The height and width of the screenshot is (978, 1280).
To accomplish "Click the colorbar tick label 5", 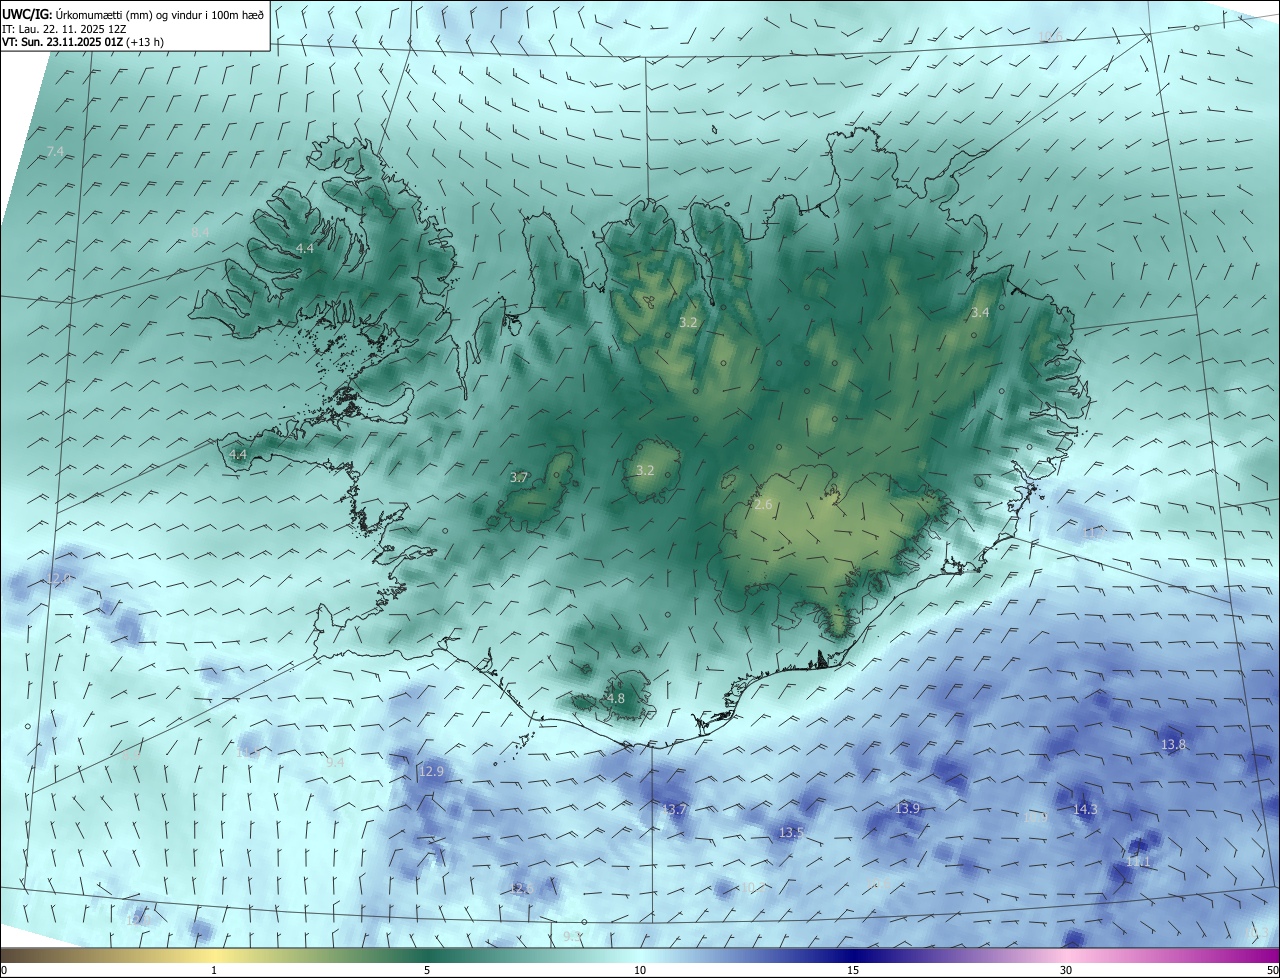I will [427, 971].
